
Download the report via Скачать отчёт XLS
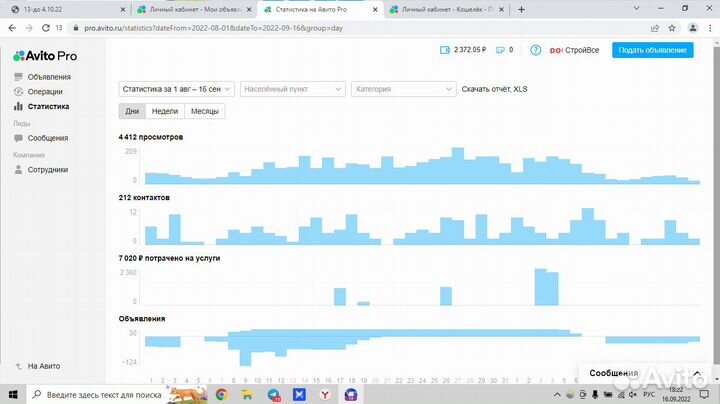pos(494,89)
